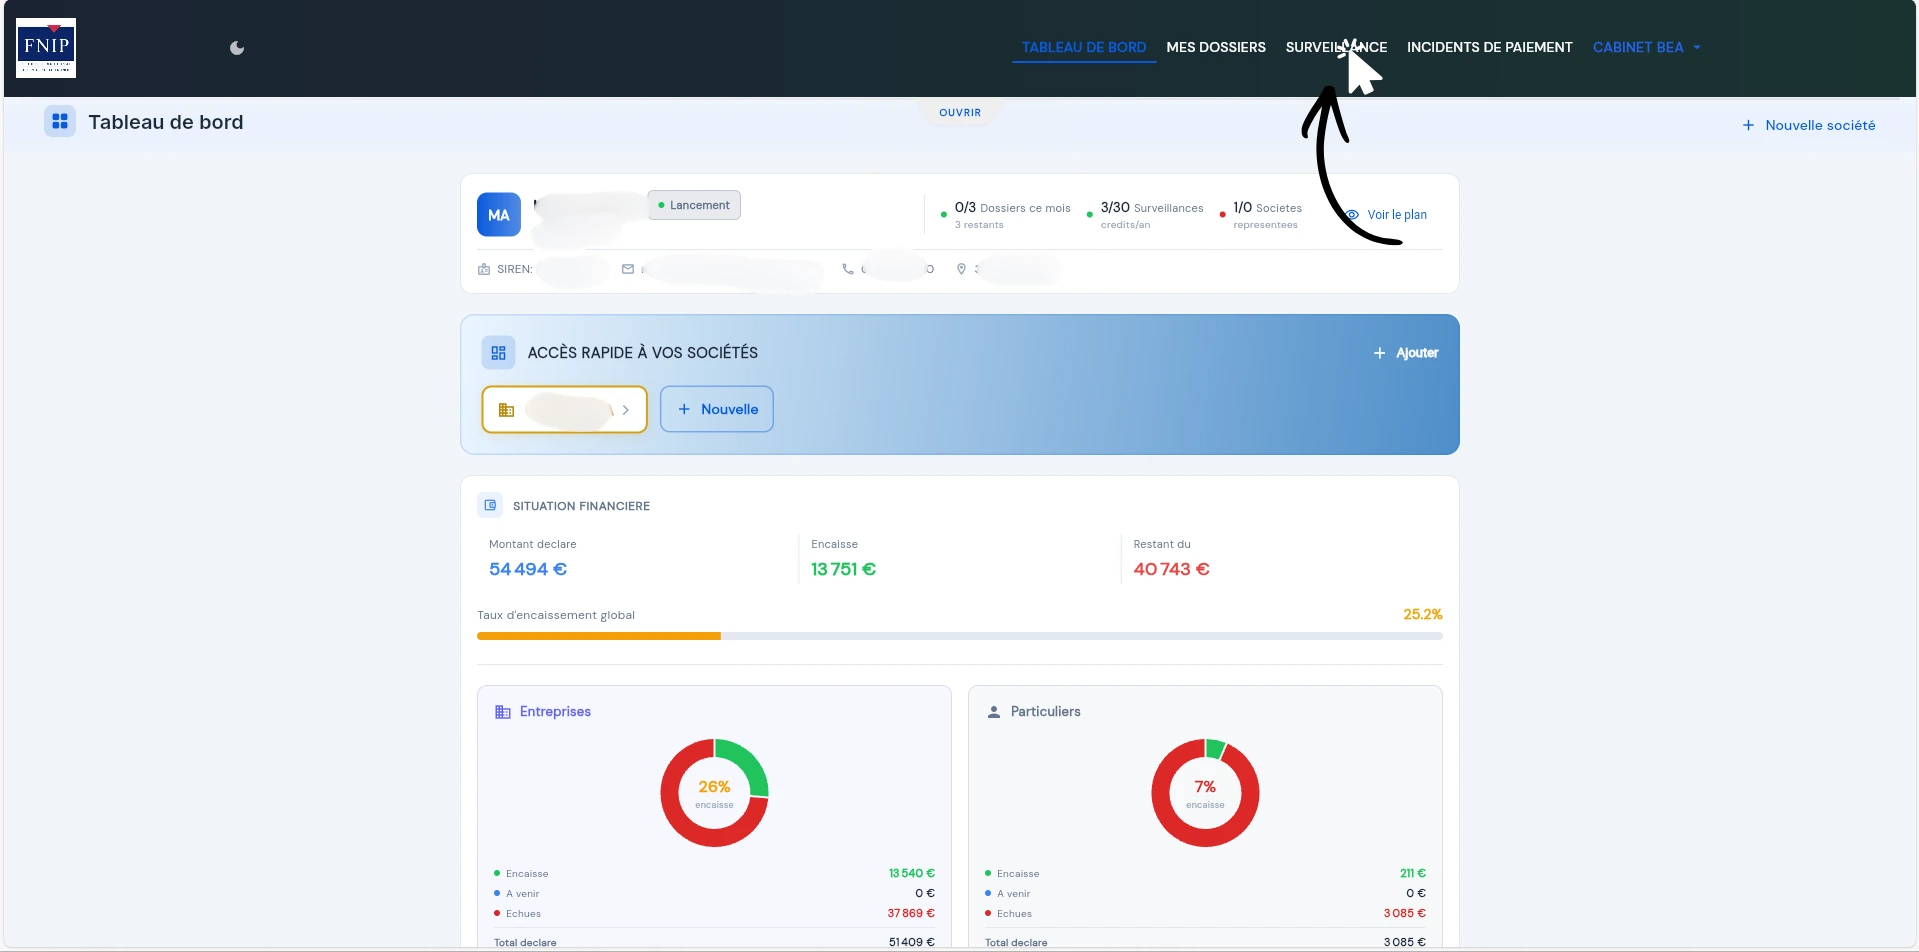Click the Nouvelle société link
Viewport: 1919px width, 952px height.
1808,125
